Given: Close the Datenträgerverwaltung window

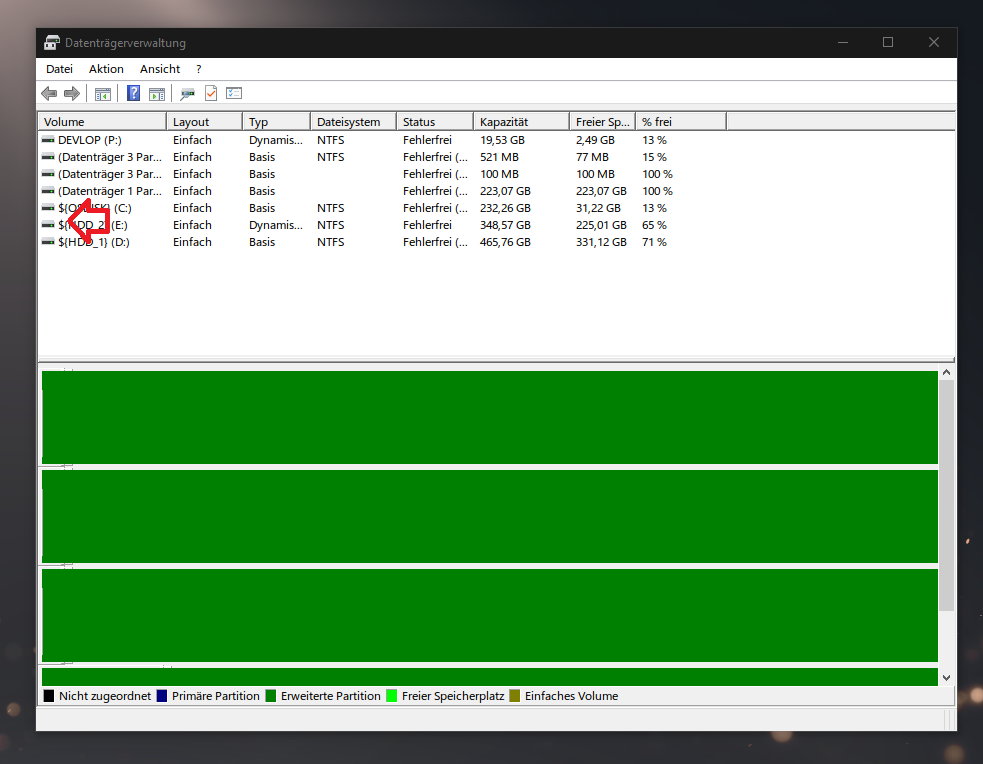Looking at the screenshot, I should (x=933, y=42).
